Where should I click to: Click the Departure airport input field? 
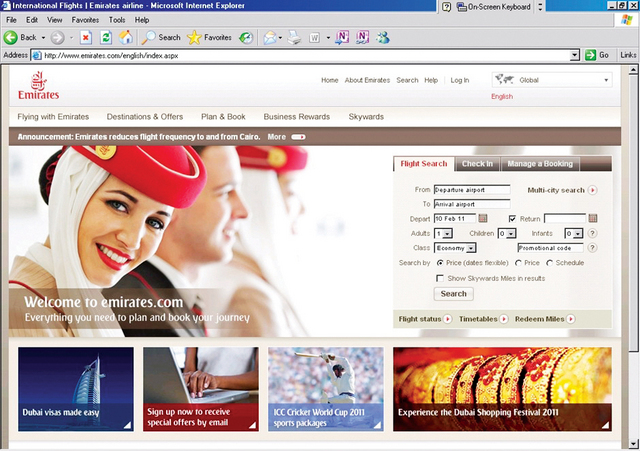coord(472,190)
